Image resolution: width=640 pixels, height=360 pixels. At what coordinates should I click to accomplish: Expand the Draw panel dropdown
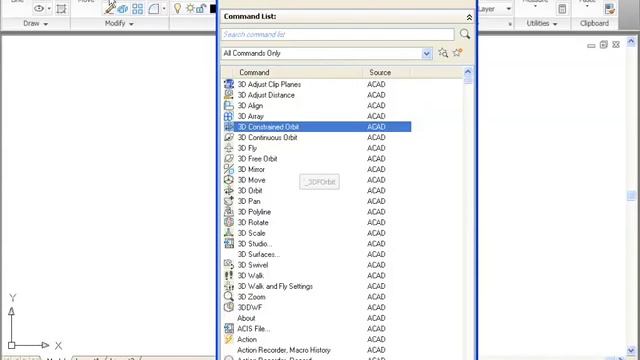coord(46,24)
